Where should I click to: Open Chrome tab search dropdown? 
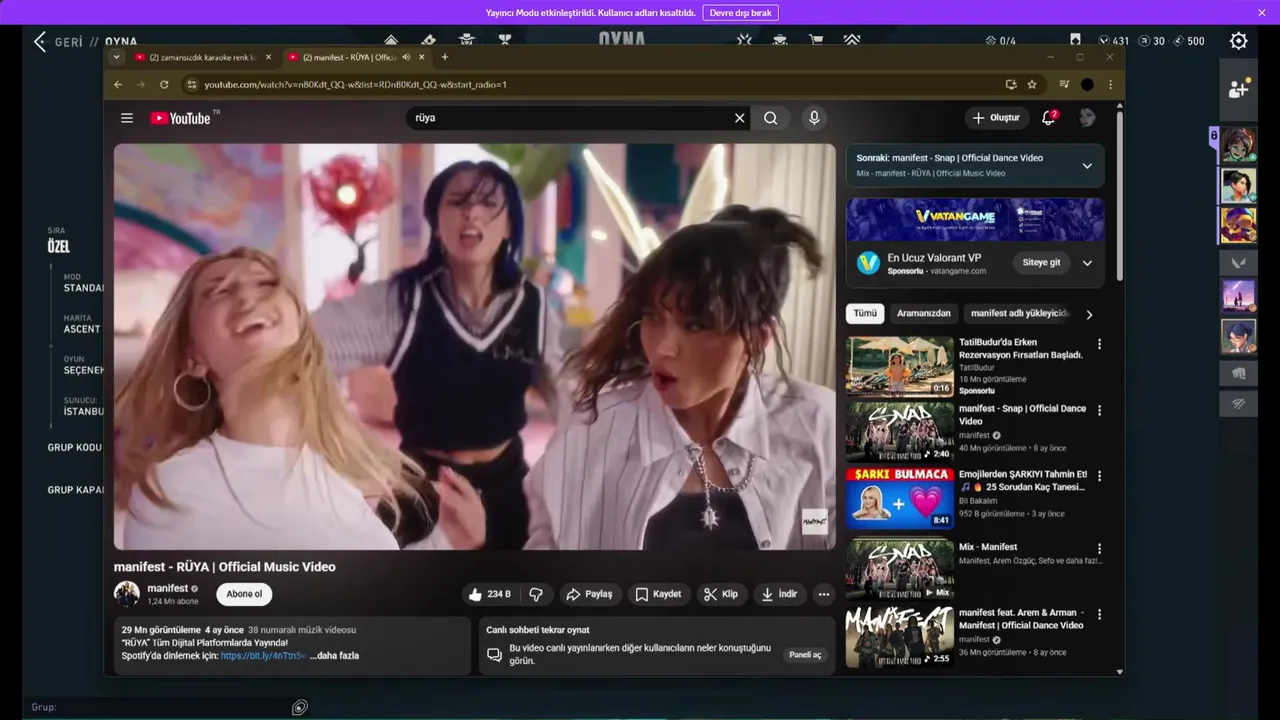pos(117,57)
